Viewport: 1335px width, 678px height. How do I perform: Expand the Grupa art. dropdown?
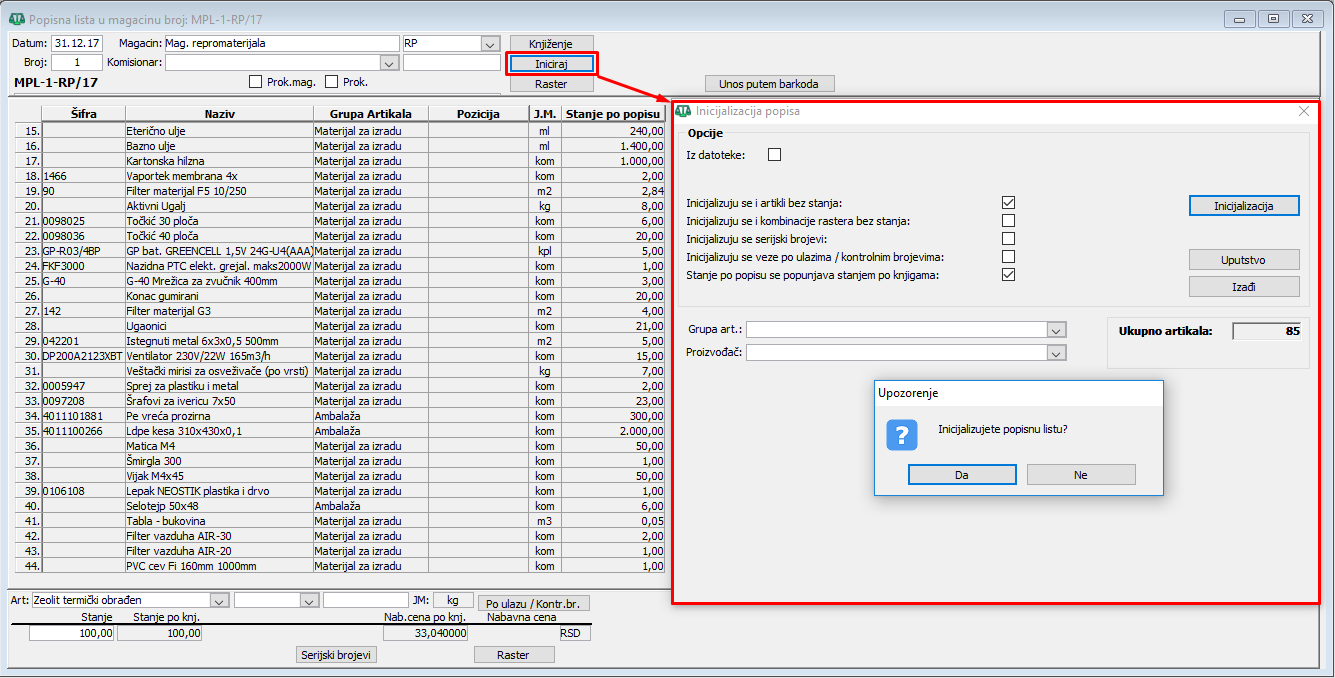point(1056,330)
